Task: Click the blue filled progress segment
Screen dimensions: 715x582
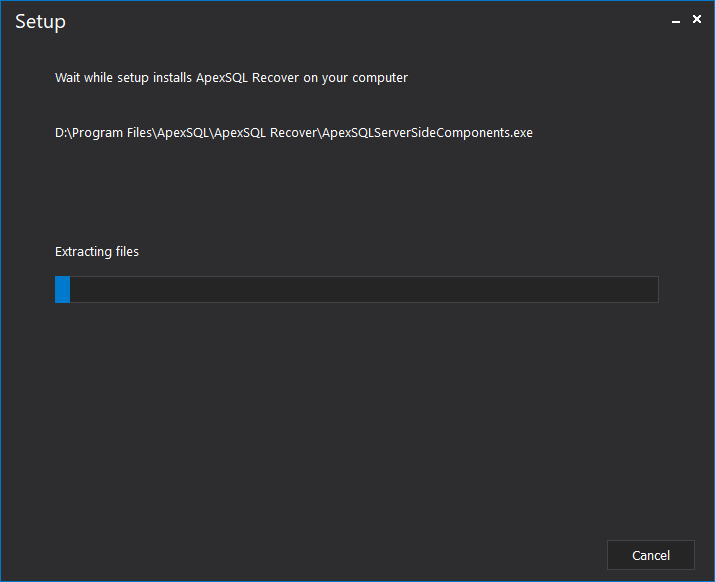Action: pos(62,289)
